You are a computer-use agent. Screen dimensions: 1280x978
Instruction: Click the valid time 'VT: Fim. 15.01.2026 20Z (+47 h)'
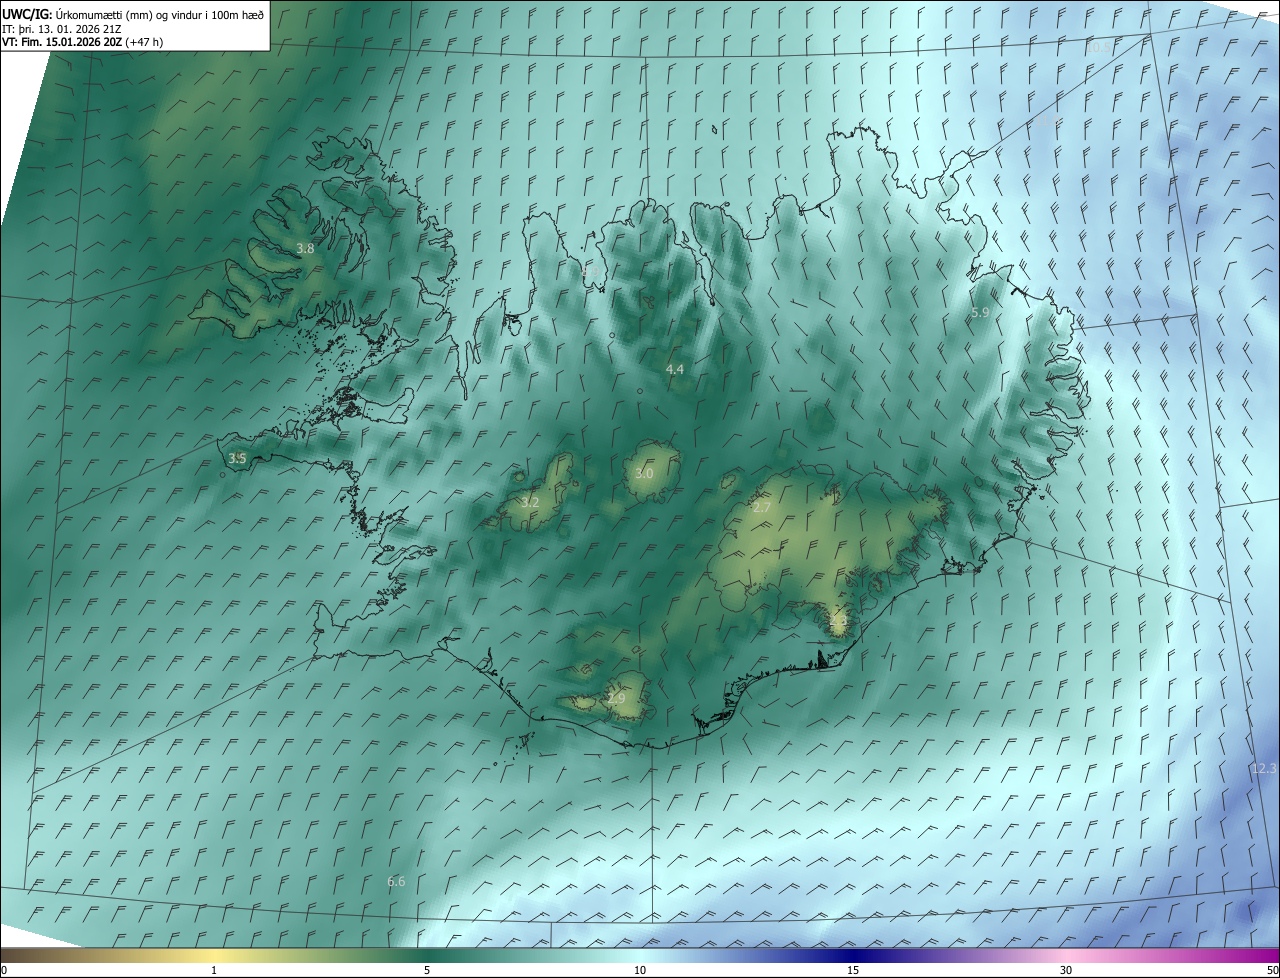pyautogui.click(x=82, y=42)
